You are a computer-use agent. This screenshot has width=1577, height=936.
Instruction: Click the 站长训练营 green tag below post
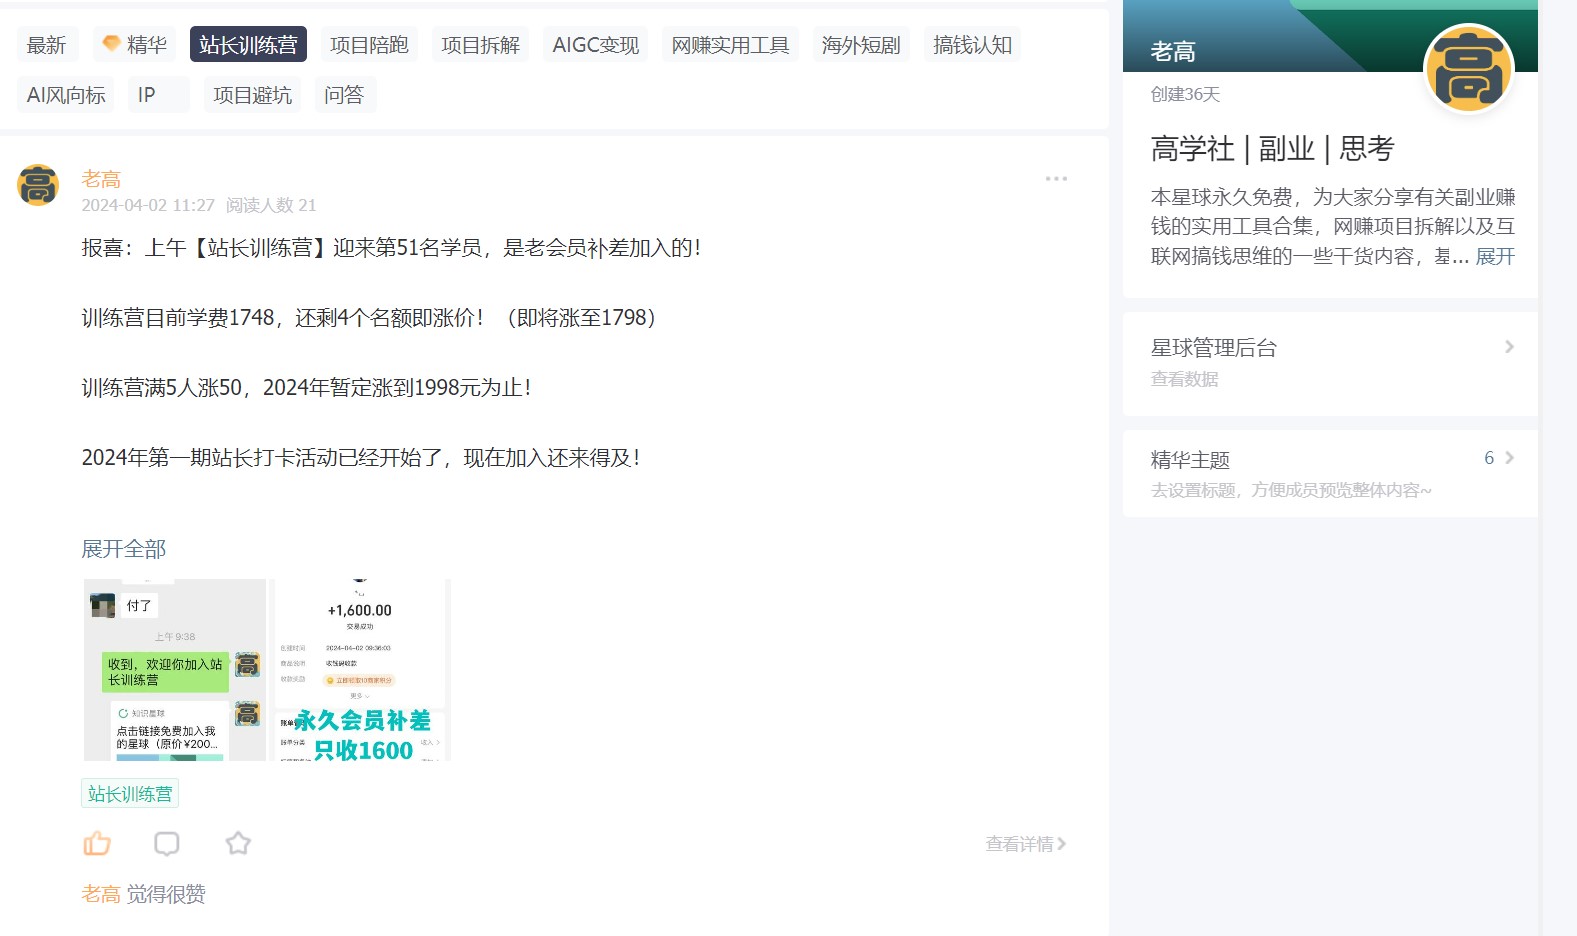coord(130,794)
